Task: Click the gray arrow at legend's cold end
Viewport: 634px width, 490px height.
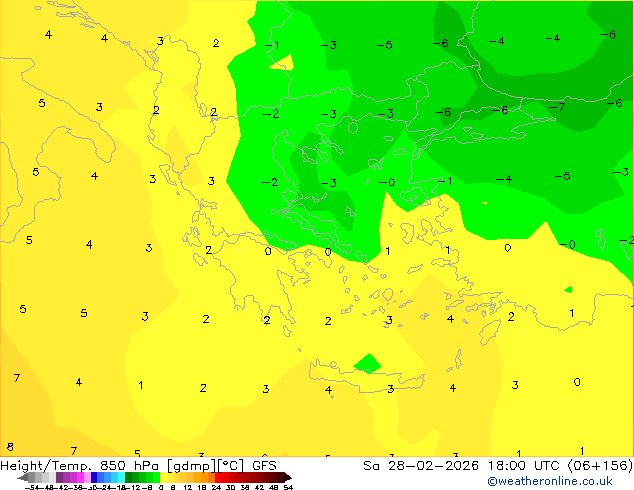Action: pos(23,477)
